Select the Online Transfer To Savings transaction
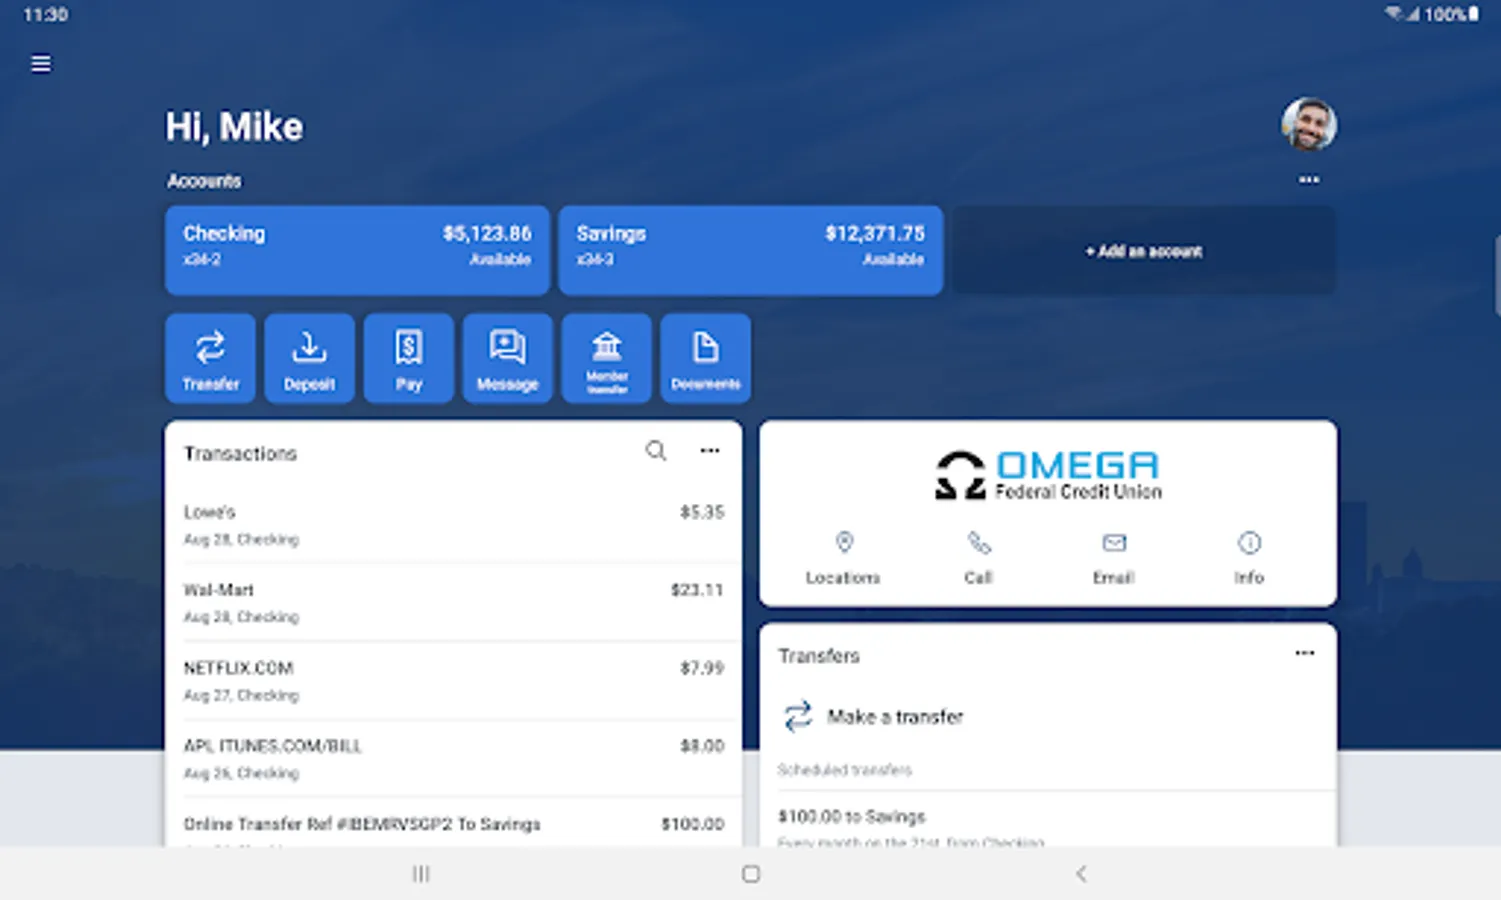This screenshot has width=1501, height=900. tap(454, 824)
